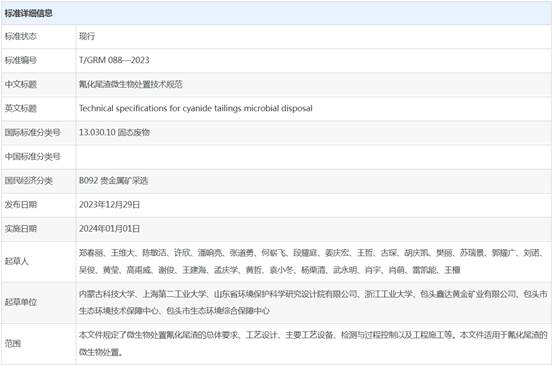The height and width of the screenshot is (365, 553).
Task: Select English title Technical specifications text
Action: tap(196, 108)
